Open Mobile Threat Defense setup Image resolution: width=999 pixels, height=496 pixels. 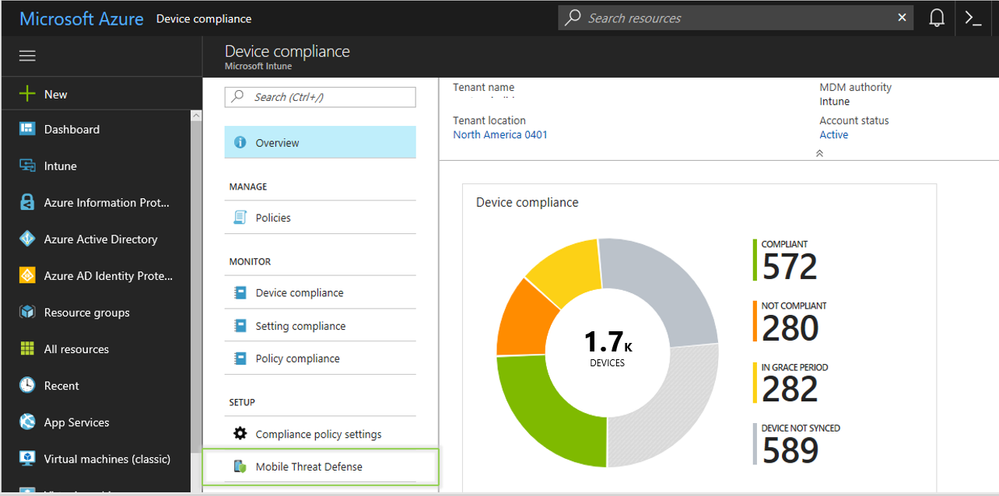click(x=320, y=467)
